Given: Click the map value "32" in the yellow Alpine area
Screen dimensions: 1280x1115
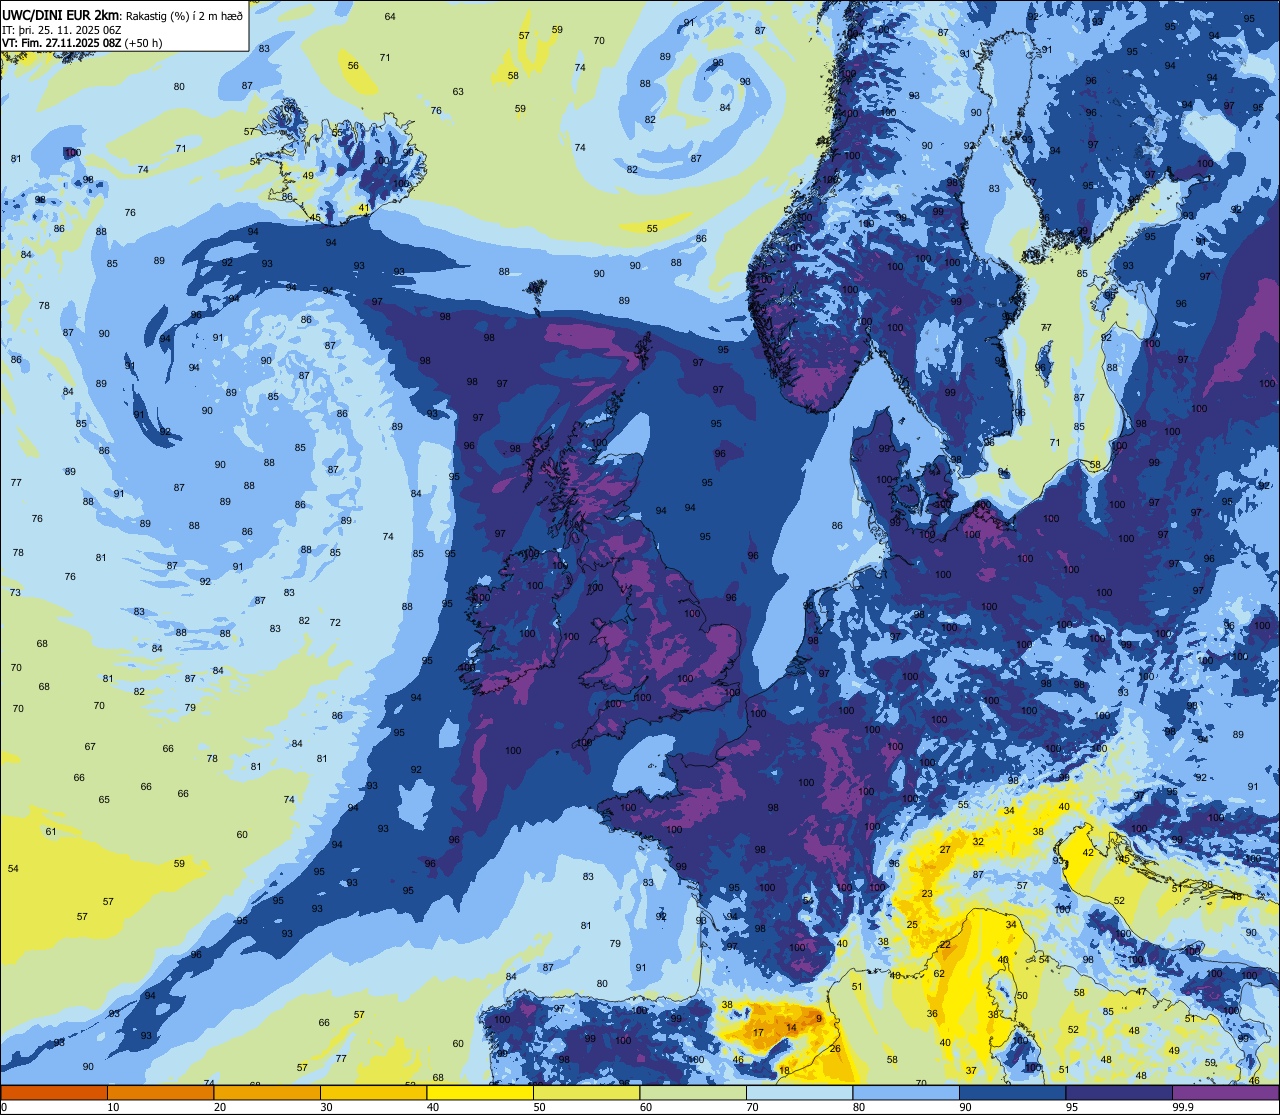Looking at the screenshot, I should [x=978, y=841].
